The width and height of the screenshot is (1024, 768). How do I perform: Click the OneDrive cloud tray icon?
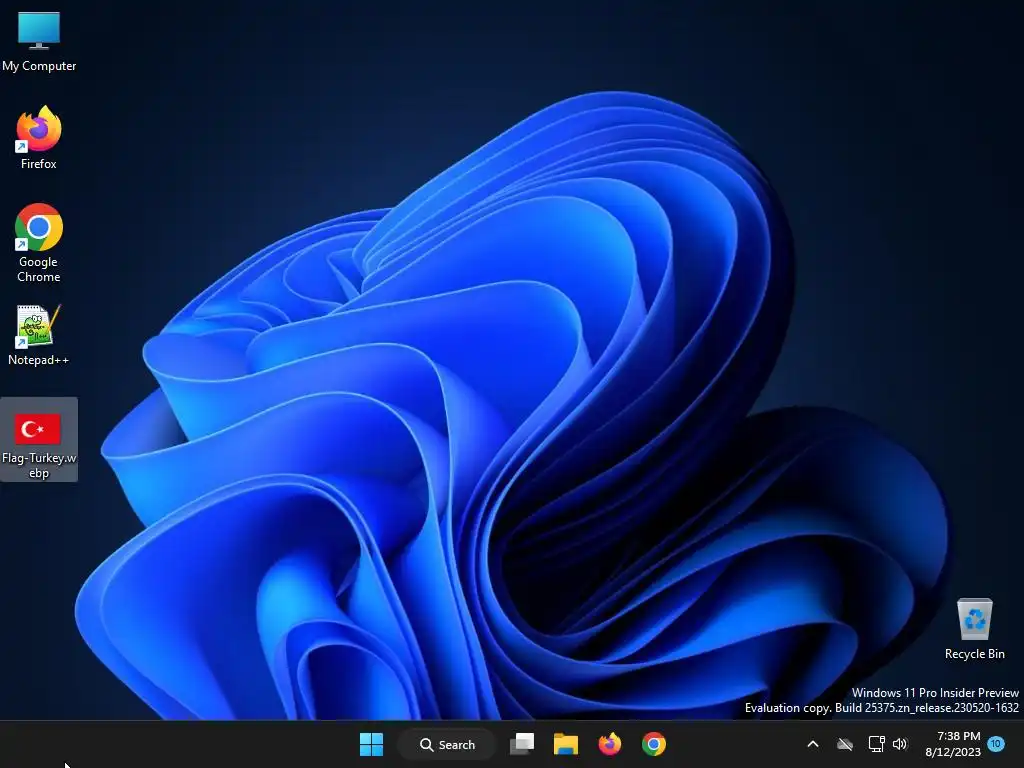845,744
